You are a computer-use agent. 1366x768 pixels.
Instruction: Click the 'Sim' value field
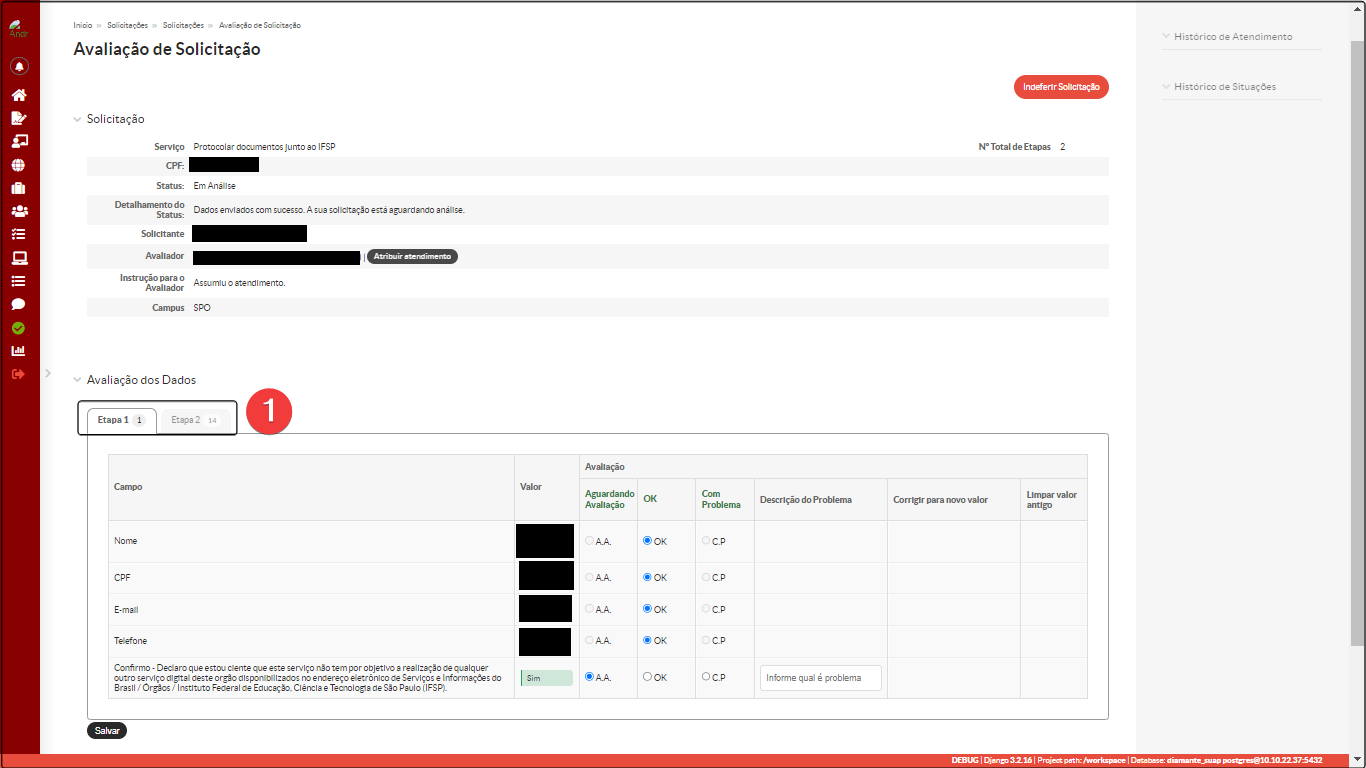point(546,678)
